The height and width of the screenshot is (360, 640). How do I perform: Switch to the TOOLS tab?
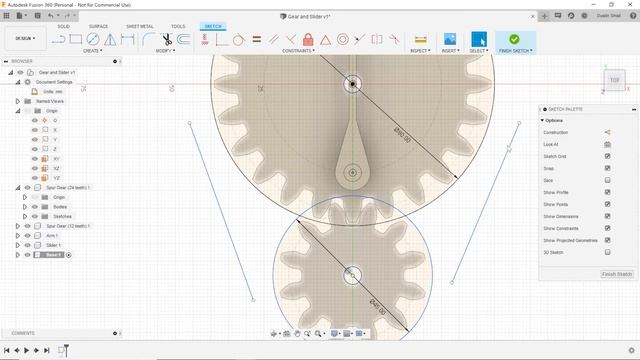pos(178,26)
